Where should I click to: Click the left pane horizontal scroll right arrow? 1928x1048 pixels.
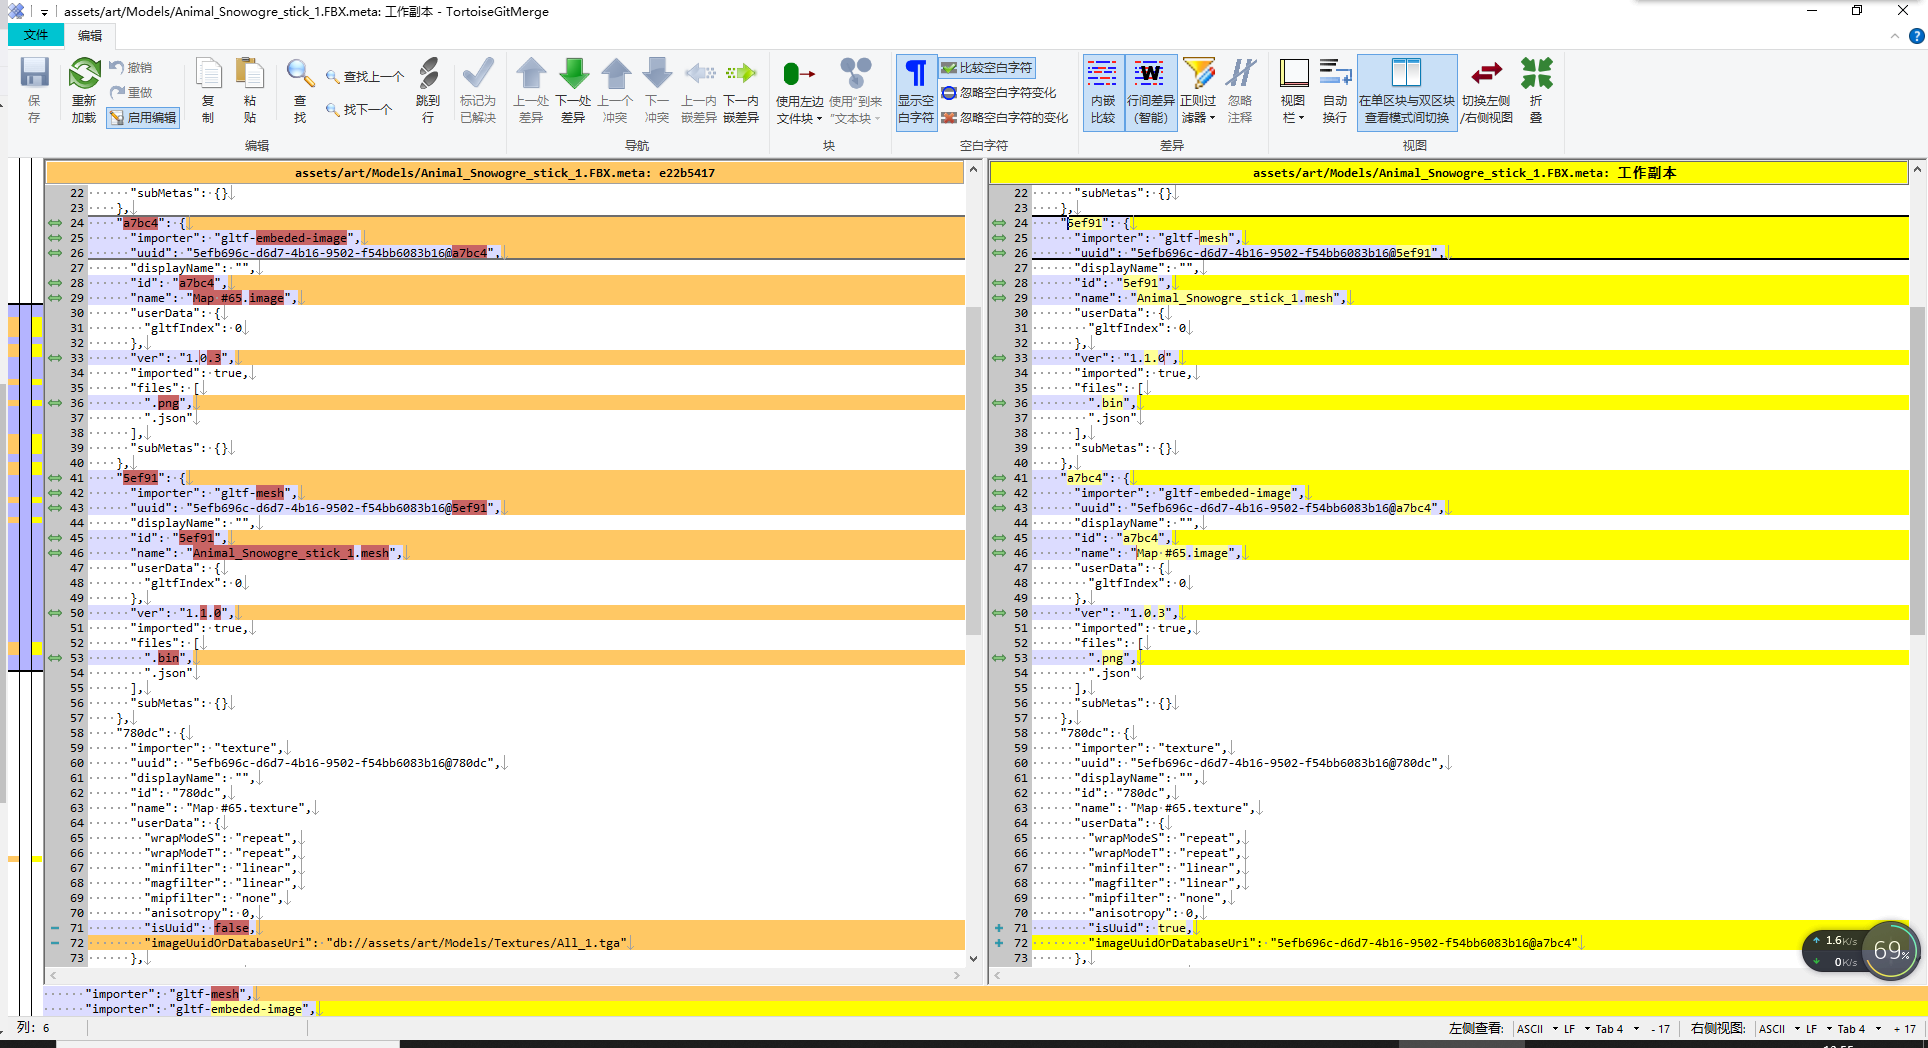(959, 975)
